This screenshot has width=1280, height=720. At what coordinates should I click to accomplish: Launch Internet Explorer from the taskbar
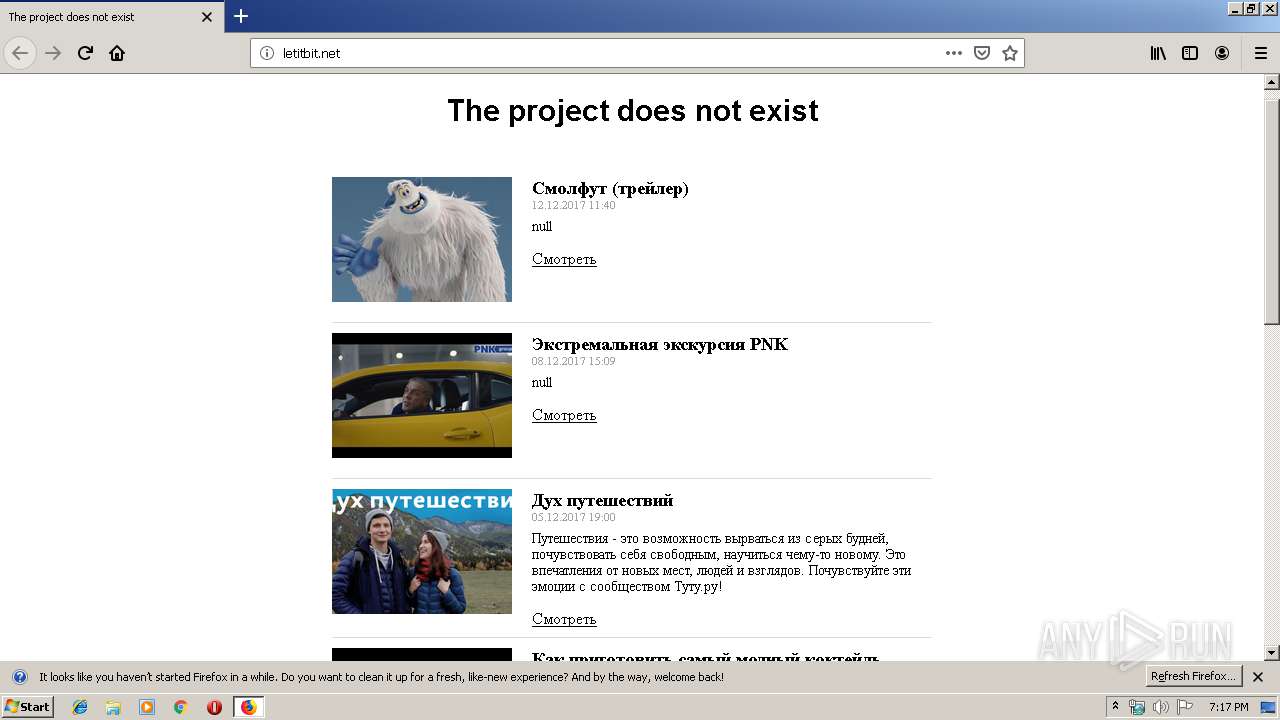pyautogui.click(x=80, y=707)
